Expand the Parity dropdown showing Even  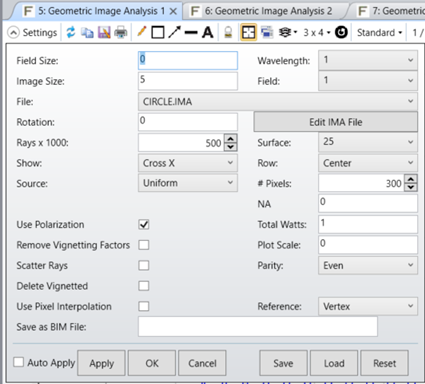pos(368,265)
